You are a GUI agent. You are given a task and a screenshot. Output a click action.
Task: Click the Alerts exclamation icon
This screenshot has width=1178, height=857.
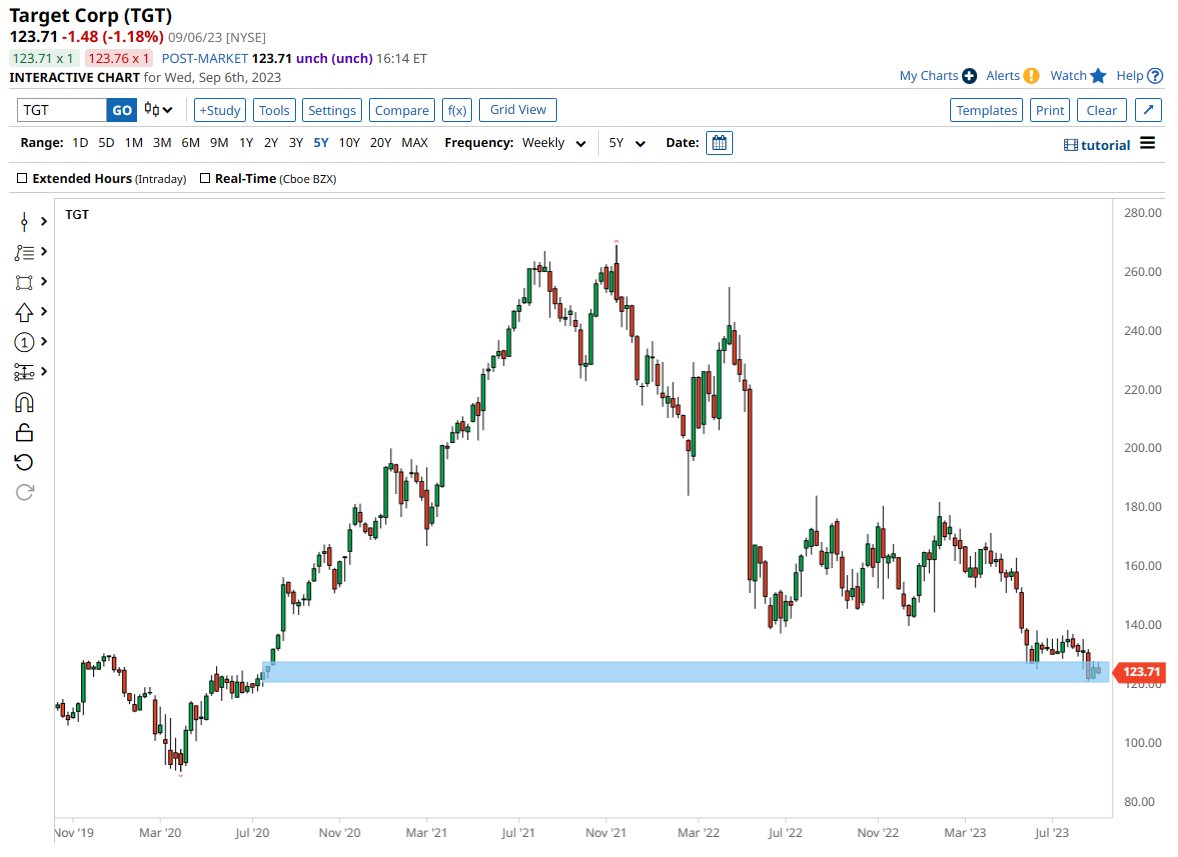tap(1032, 76)
